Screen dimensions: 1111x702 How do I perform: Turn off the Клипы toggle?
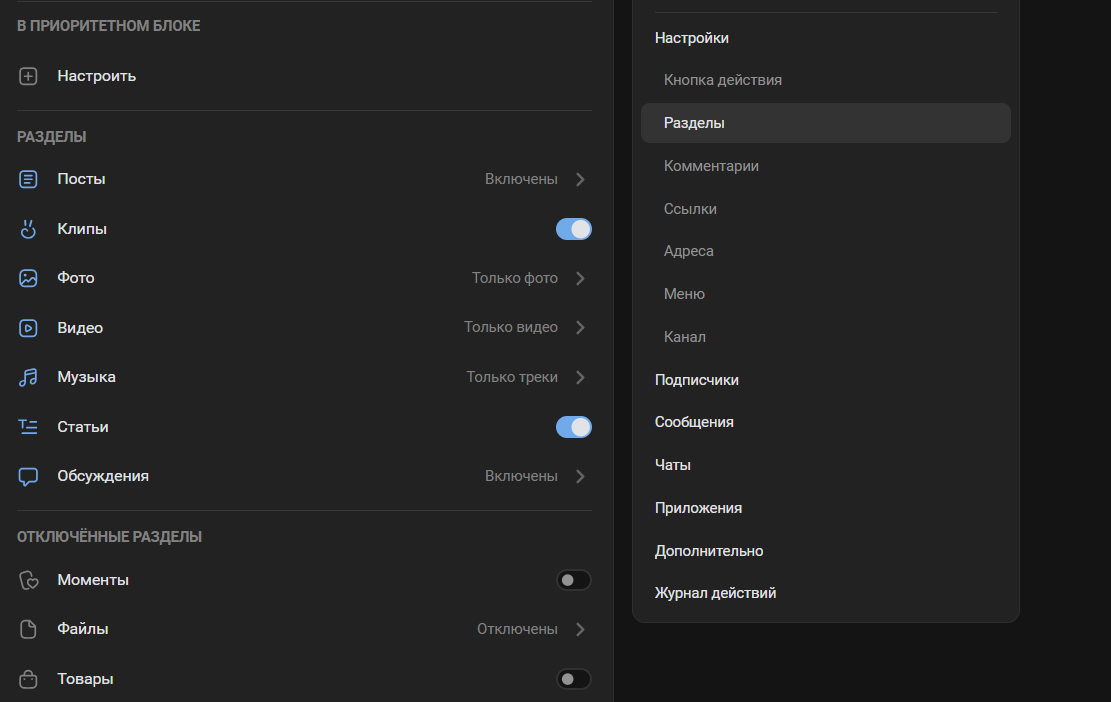coord(574,229)
